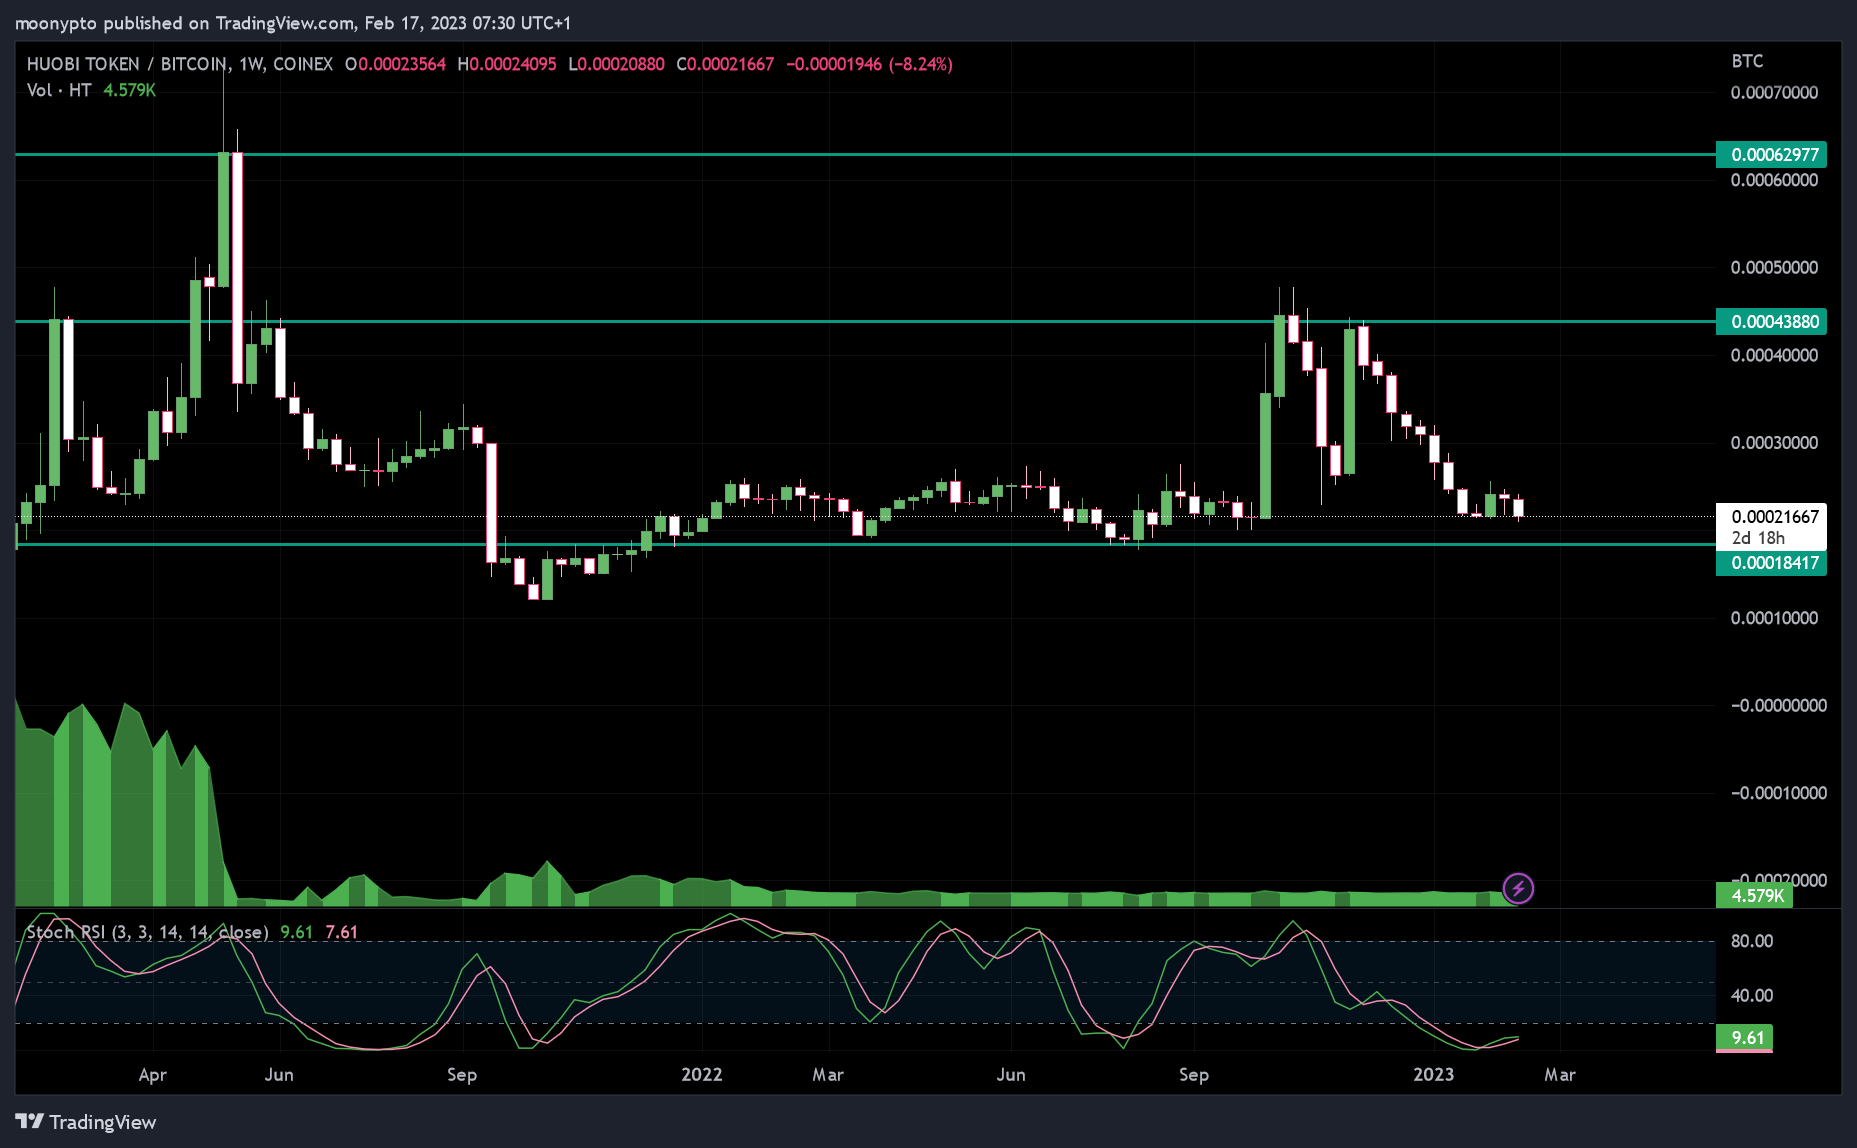The height and width of the screenshot is (1148, 1857).
Task: Click the 0.00030000 price axis tick
Action: [1775, 442]
